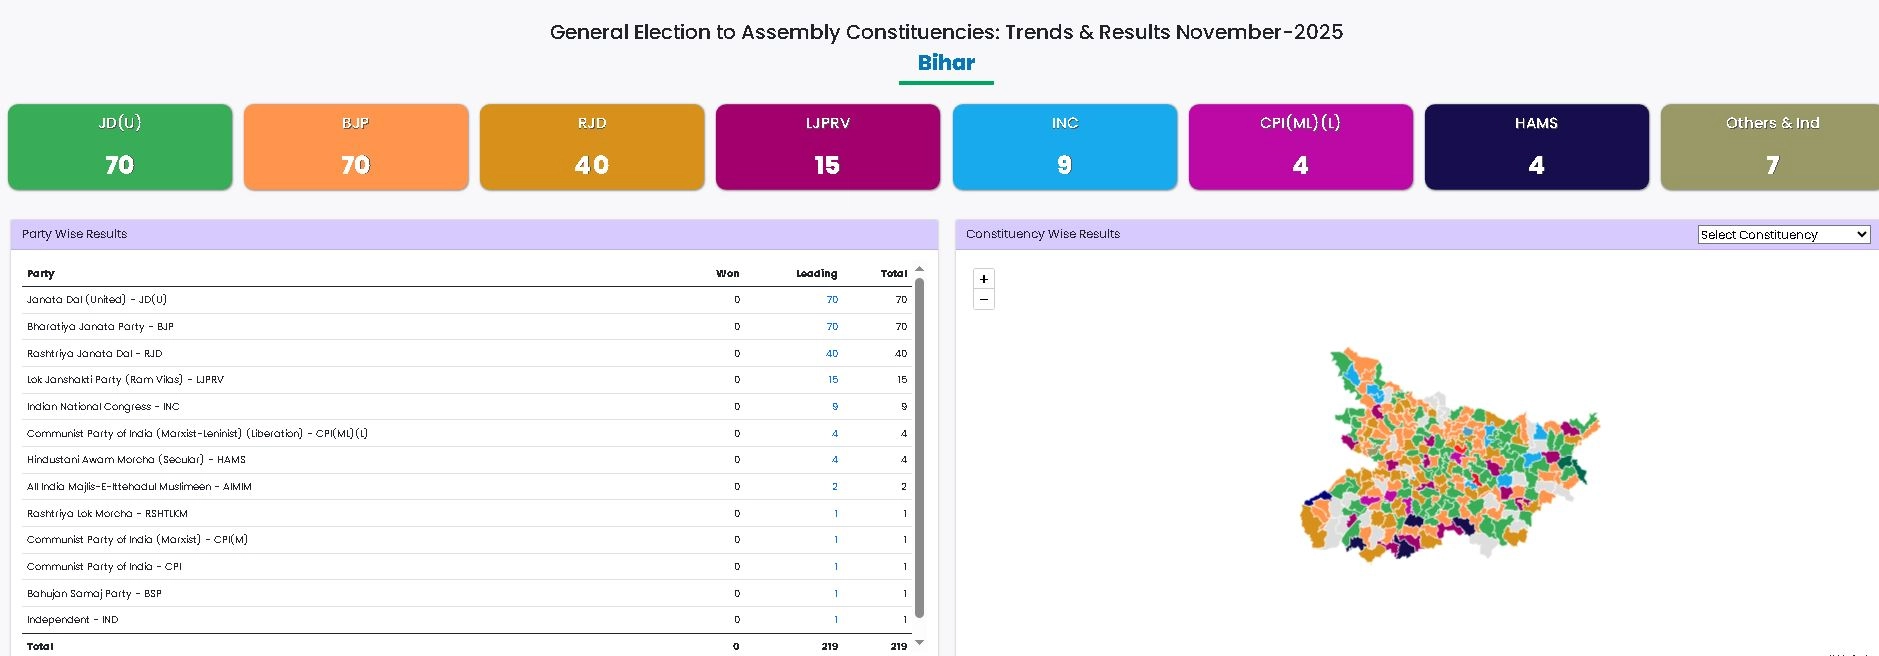This screenshot has width=1879, height=656.
Task: Select the RJD party card
Action: (592, 146)
